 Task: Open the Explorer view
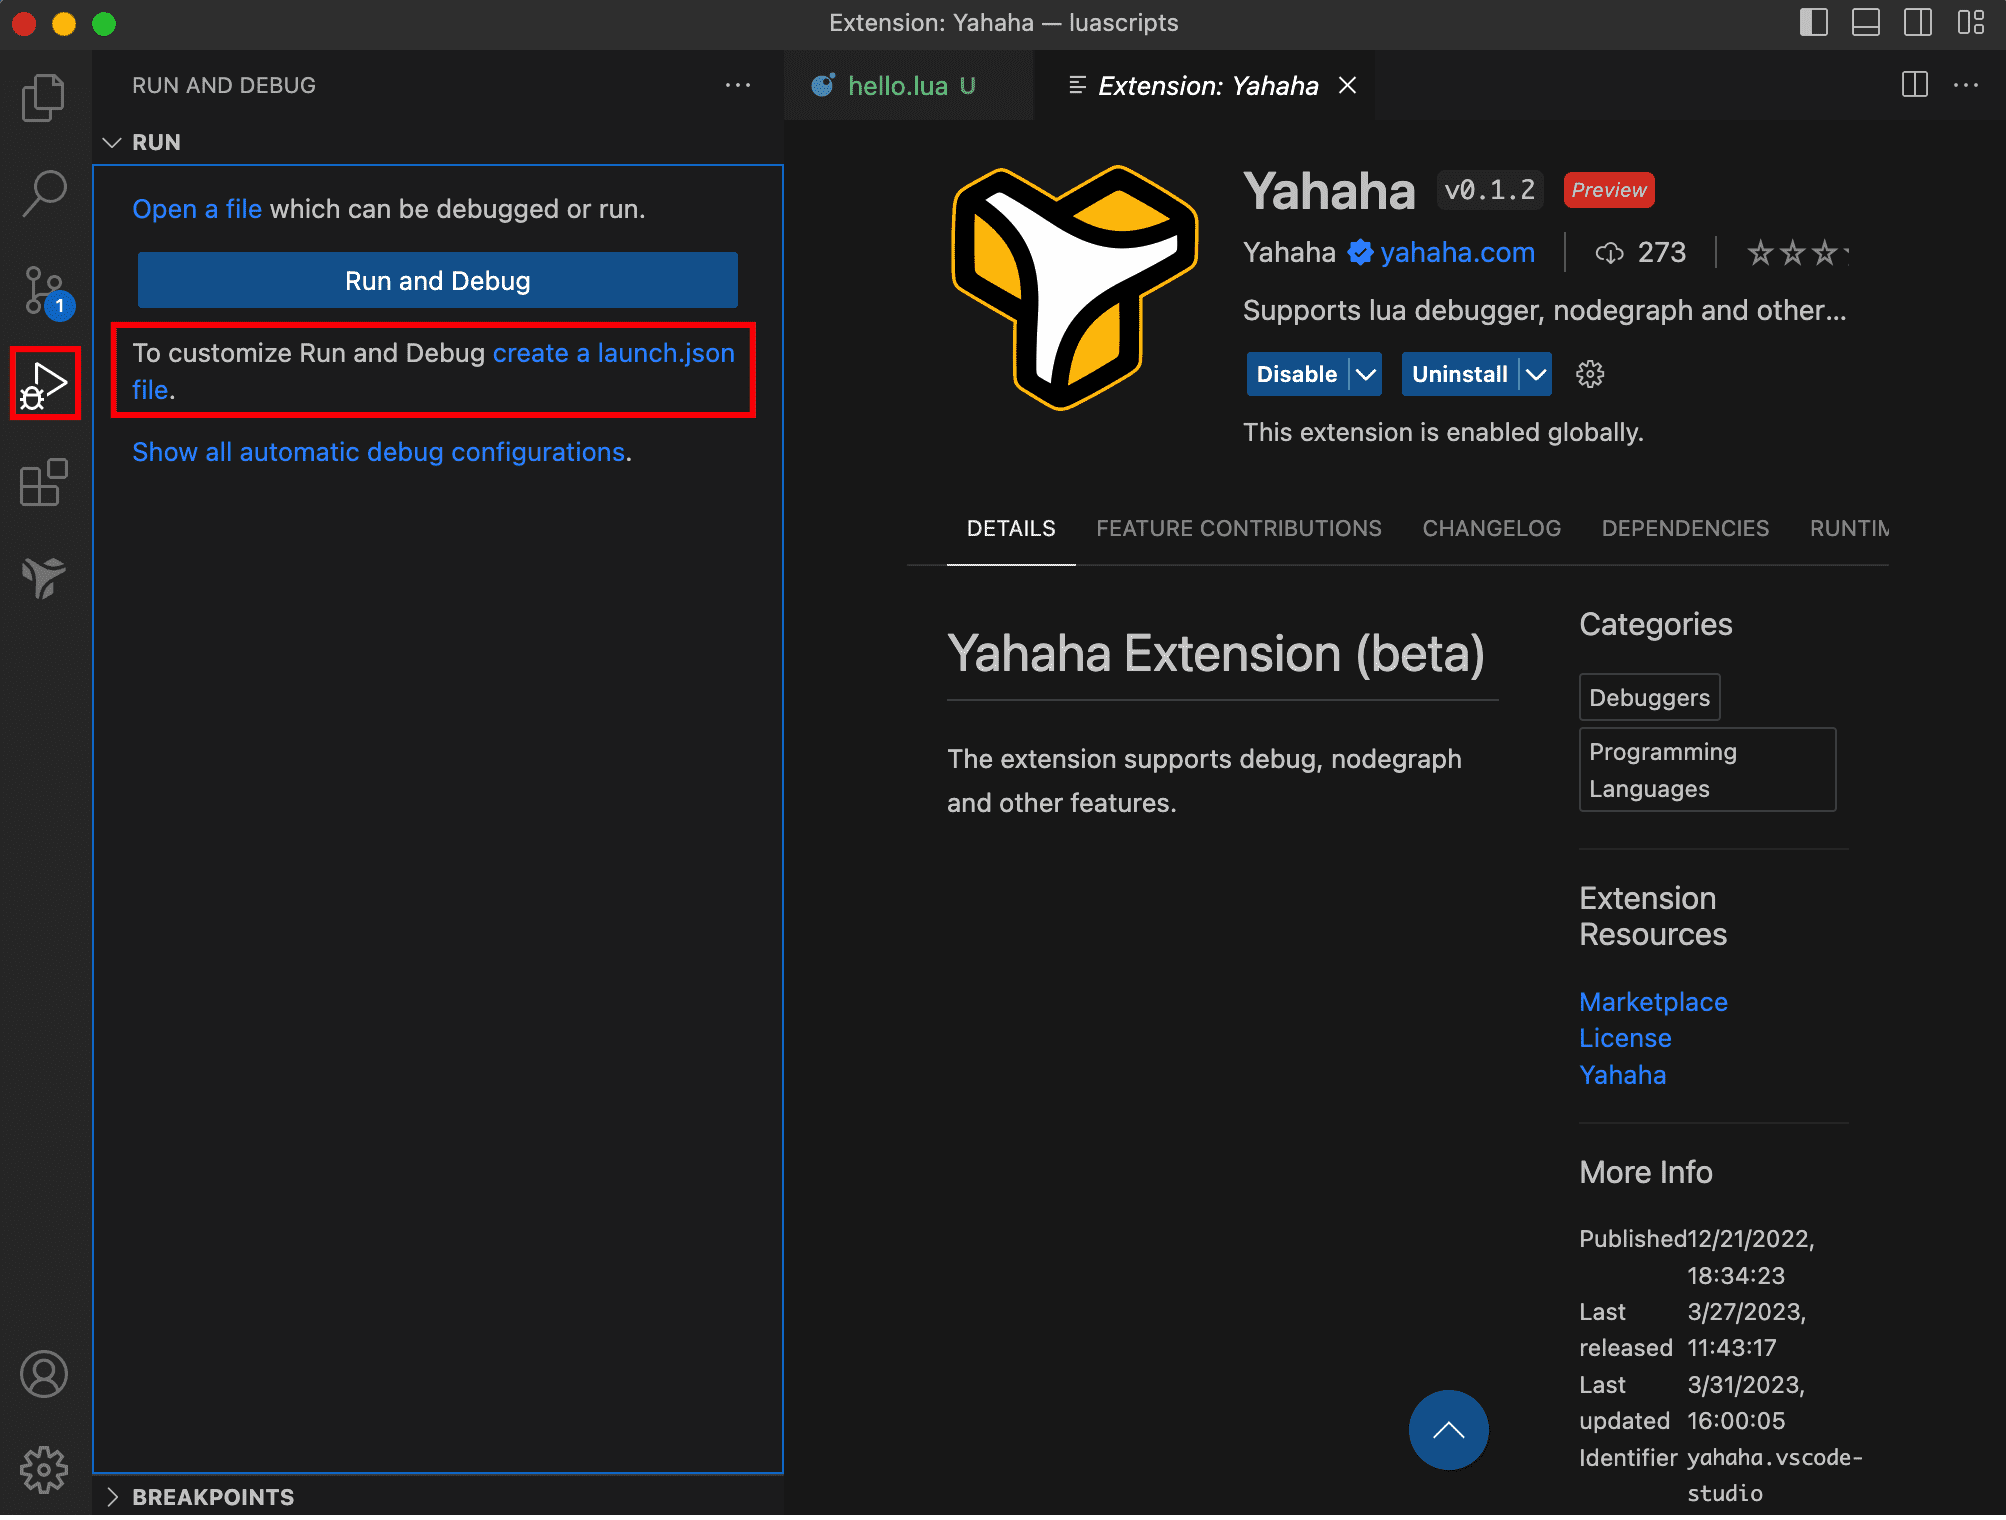(x=43, y=96)
